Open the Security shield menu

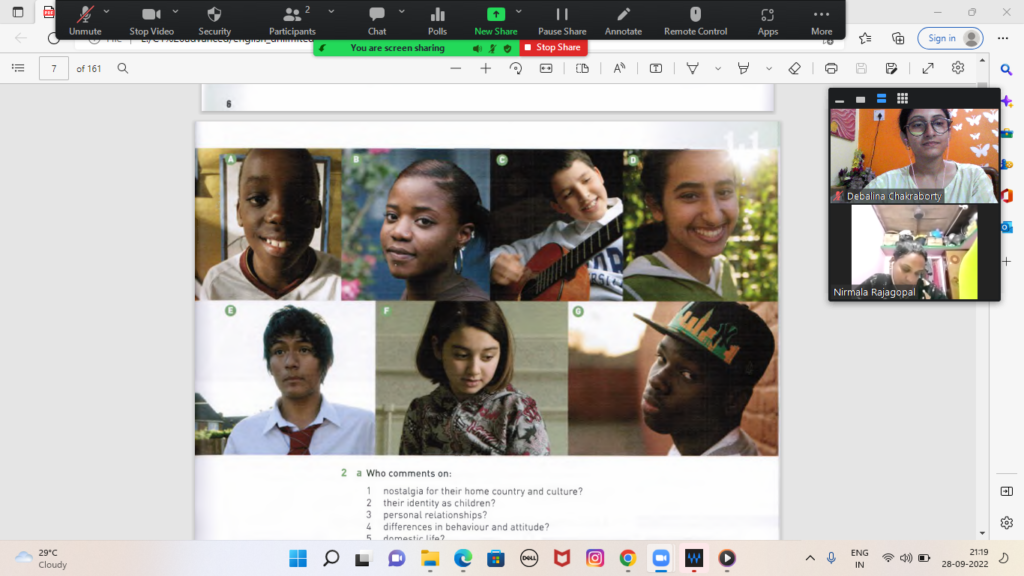pyautogui.click(x=214, y=19)
